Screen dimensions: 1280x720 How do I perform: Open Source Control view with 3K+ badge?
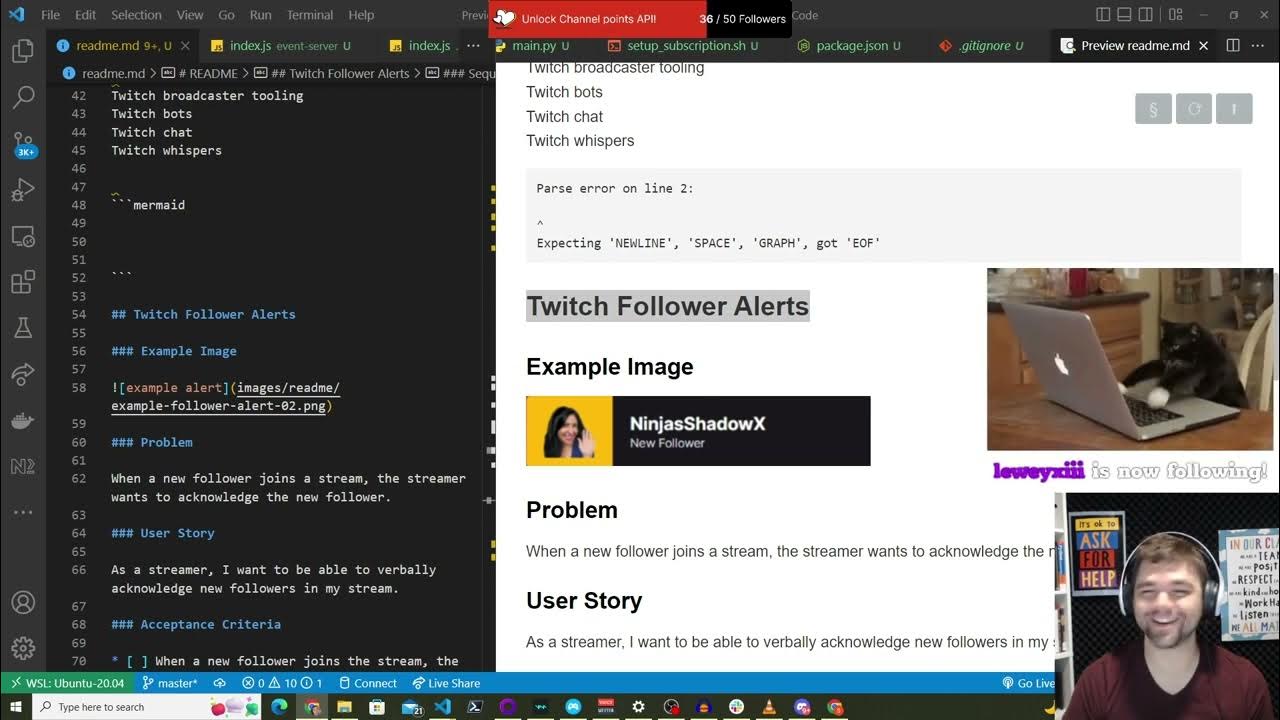[23, 143]
